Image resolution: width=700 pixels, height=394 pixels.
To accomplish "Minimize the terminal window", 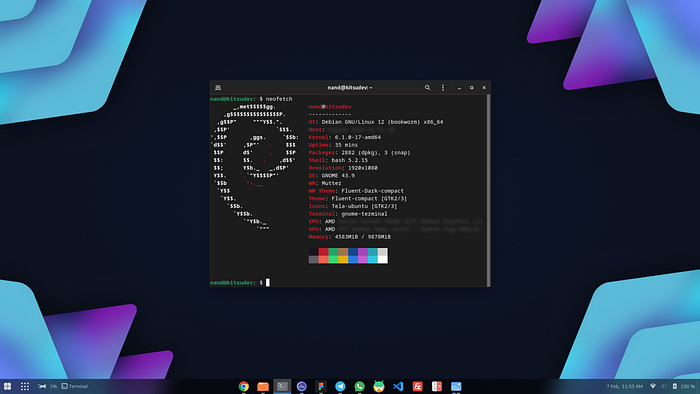I will click(459, 88).
